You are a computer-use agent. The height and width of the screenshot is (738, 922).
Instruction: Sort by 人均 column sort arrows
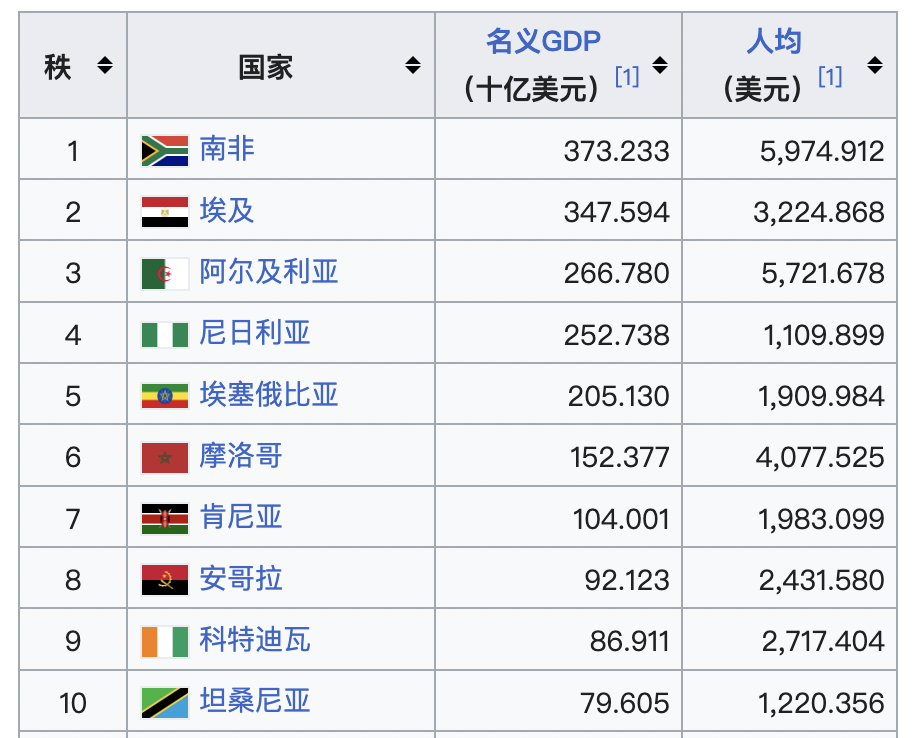click(x=875, y=67)
